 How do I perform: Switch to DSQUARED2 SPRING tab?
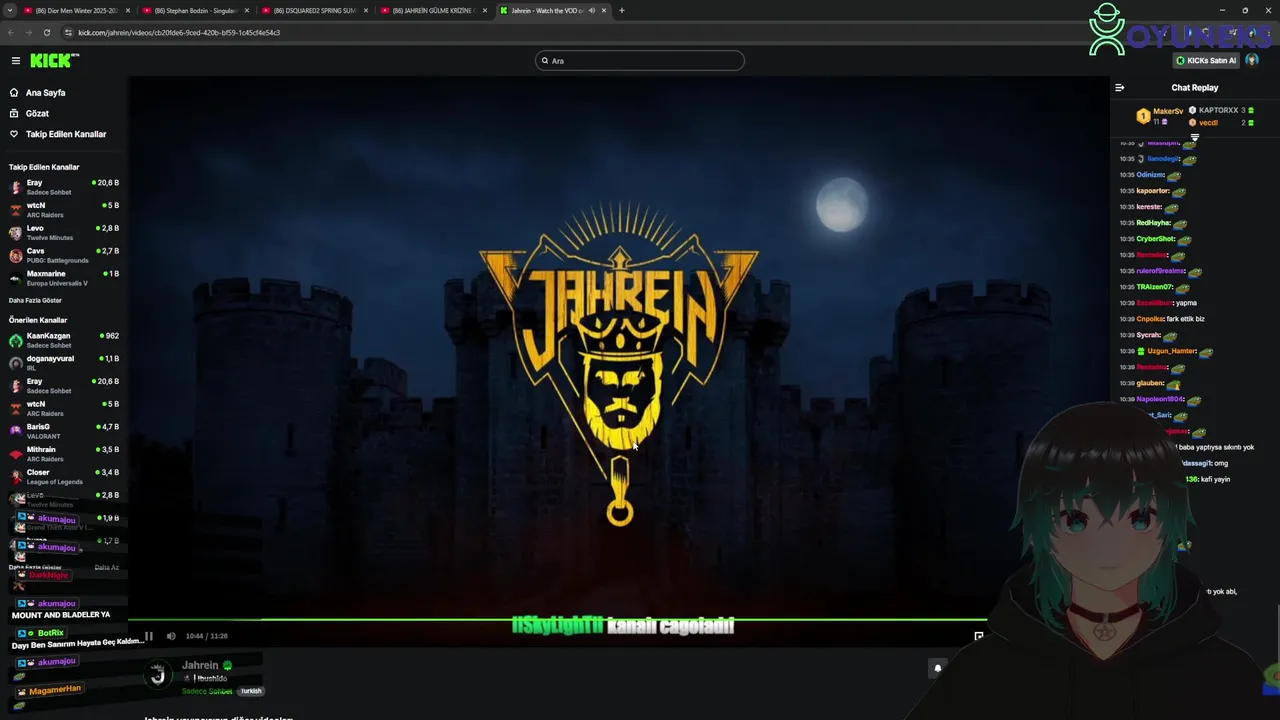tap(313, 10)
